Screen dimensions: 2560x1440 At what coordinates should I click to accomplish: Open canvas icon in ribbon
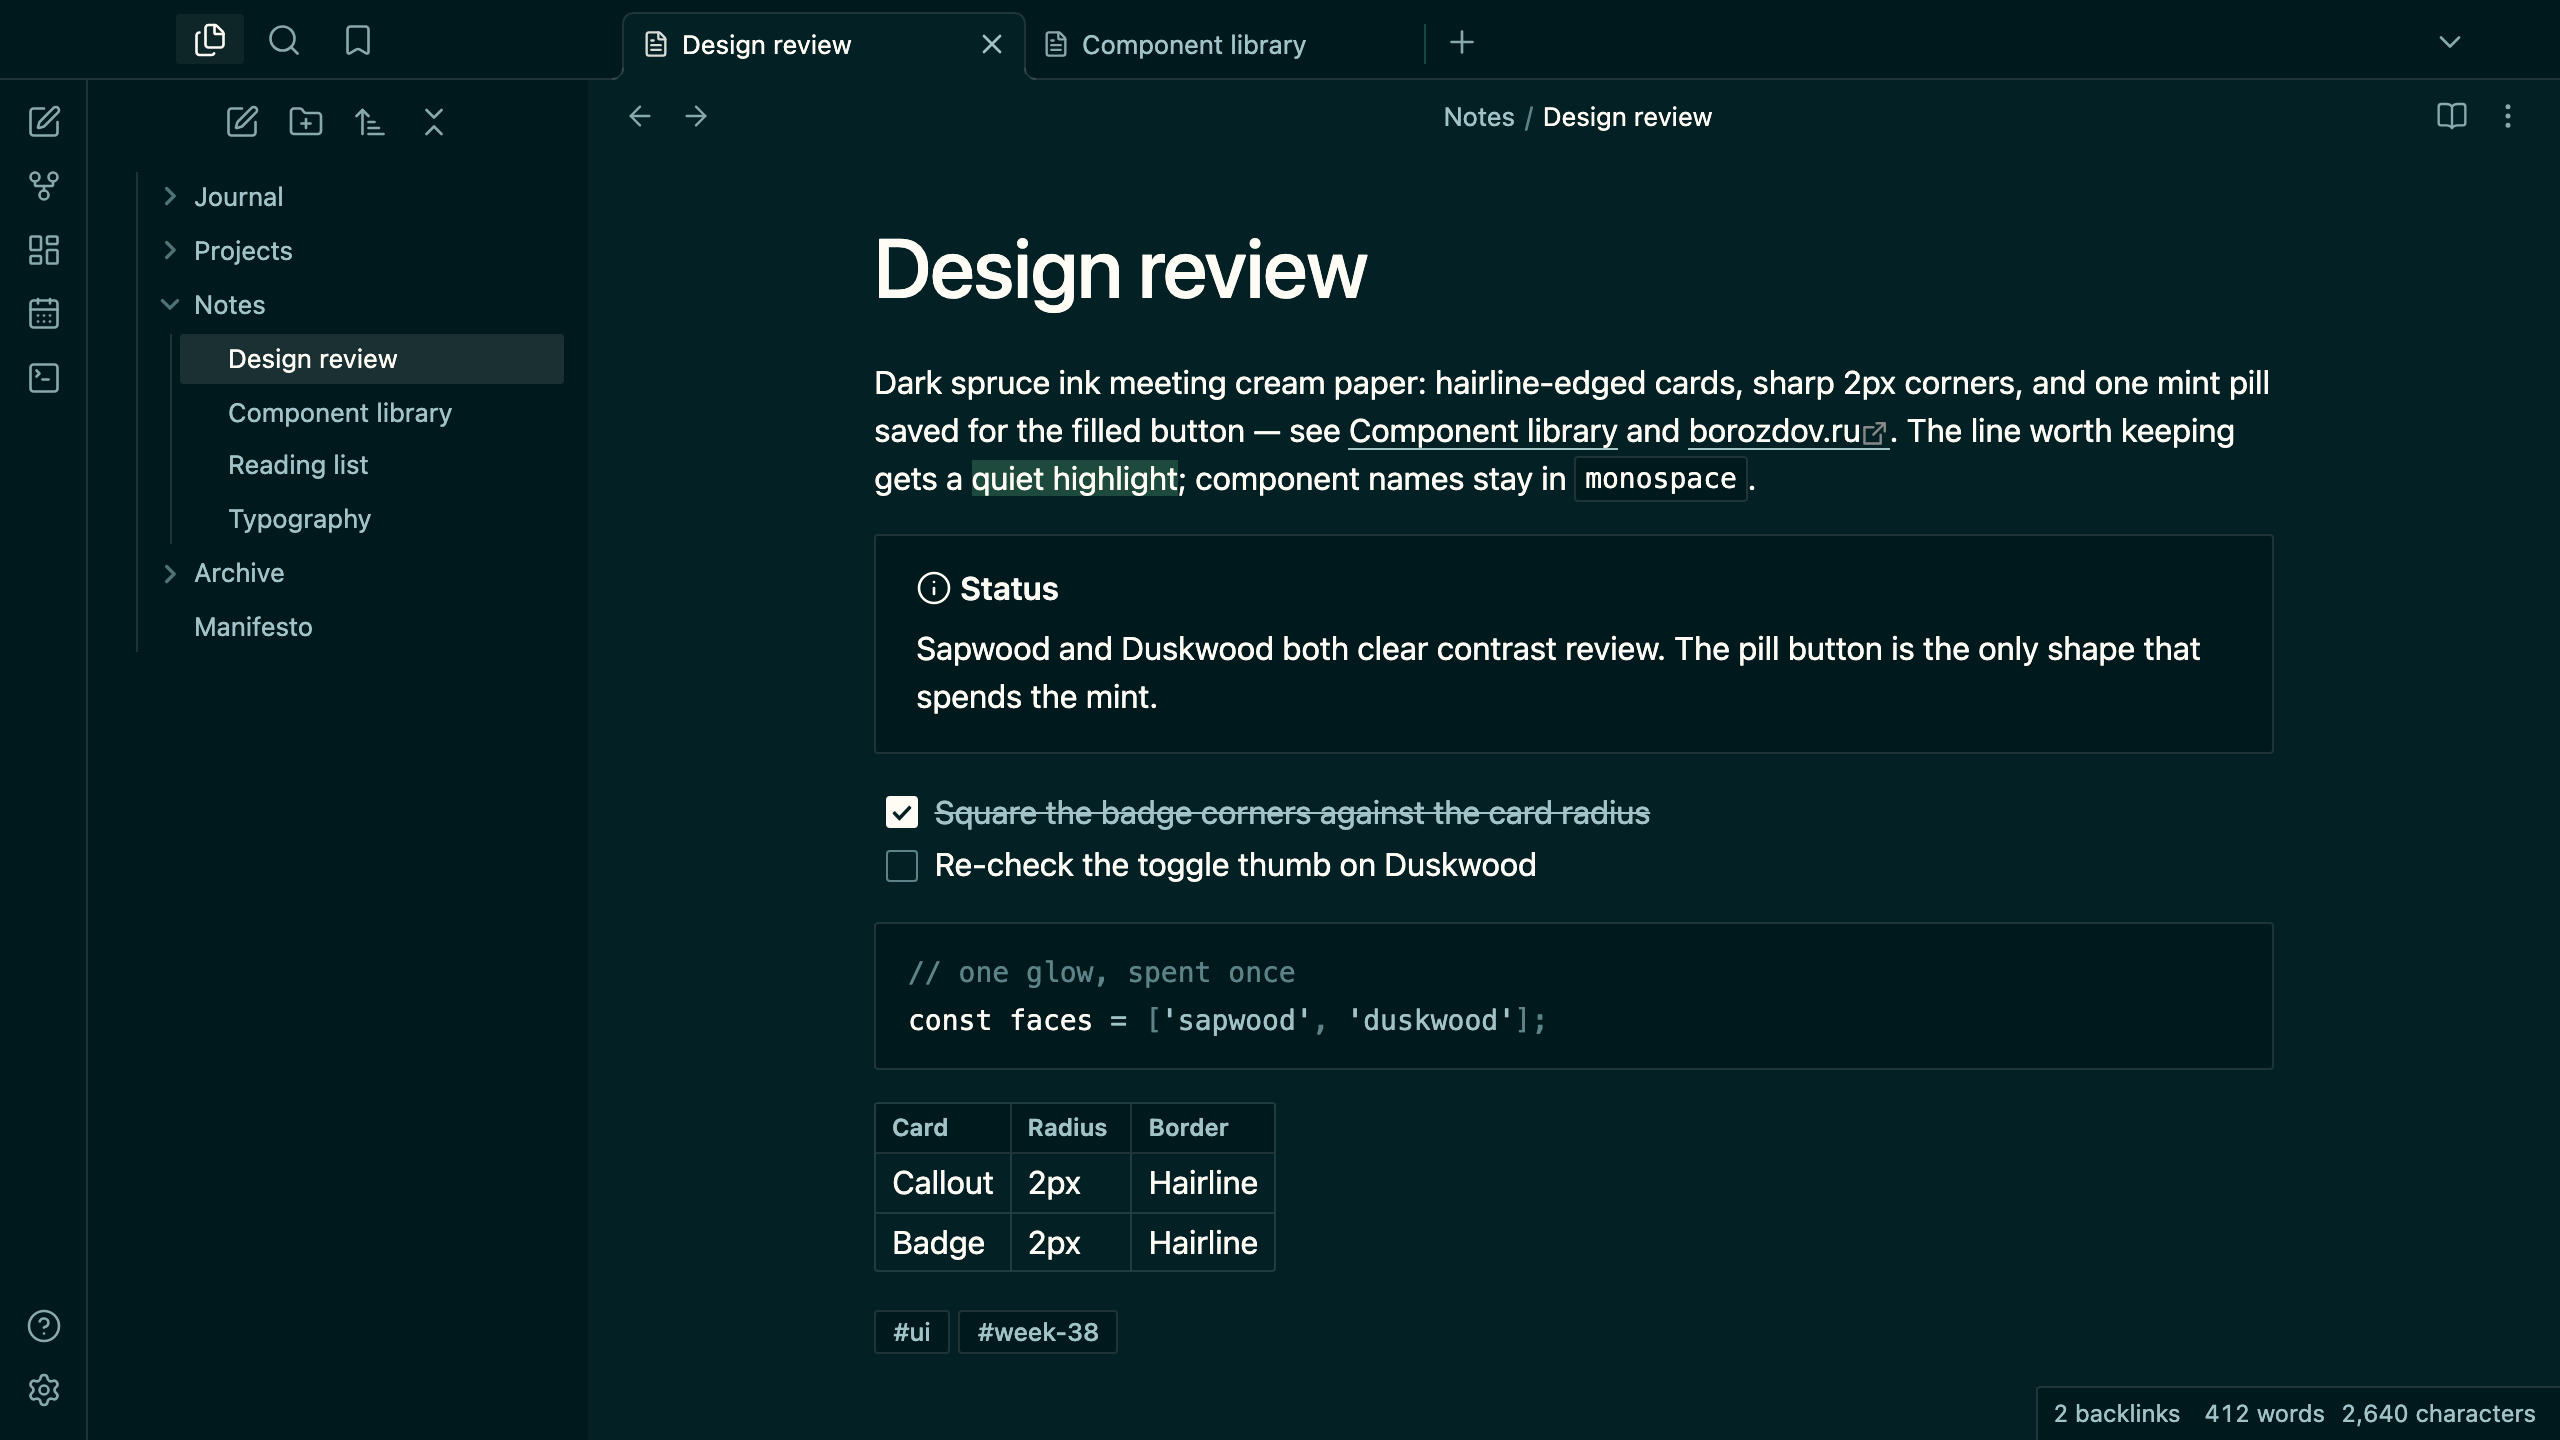tap(44, 250)
